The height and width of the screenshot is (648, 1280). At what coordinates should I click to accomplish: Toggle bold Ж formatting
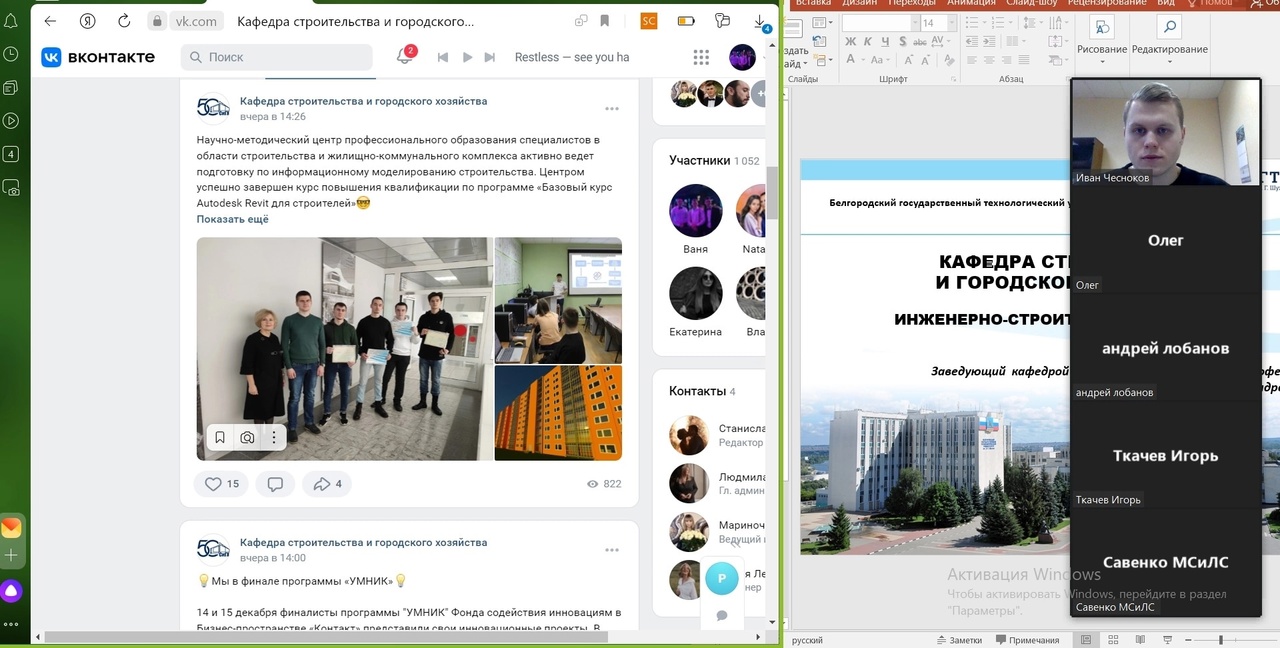[851, 42]
